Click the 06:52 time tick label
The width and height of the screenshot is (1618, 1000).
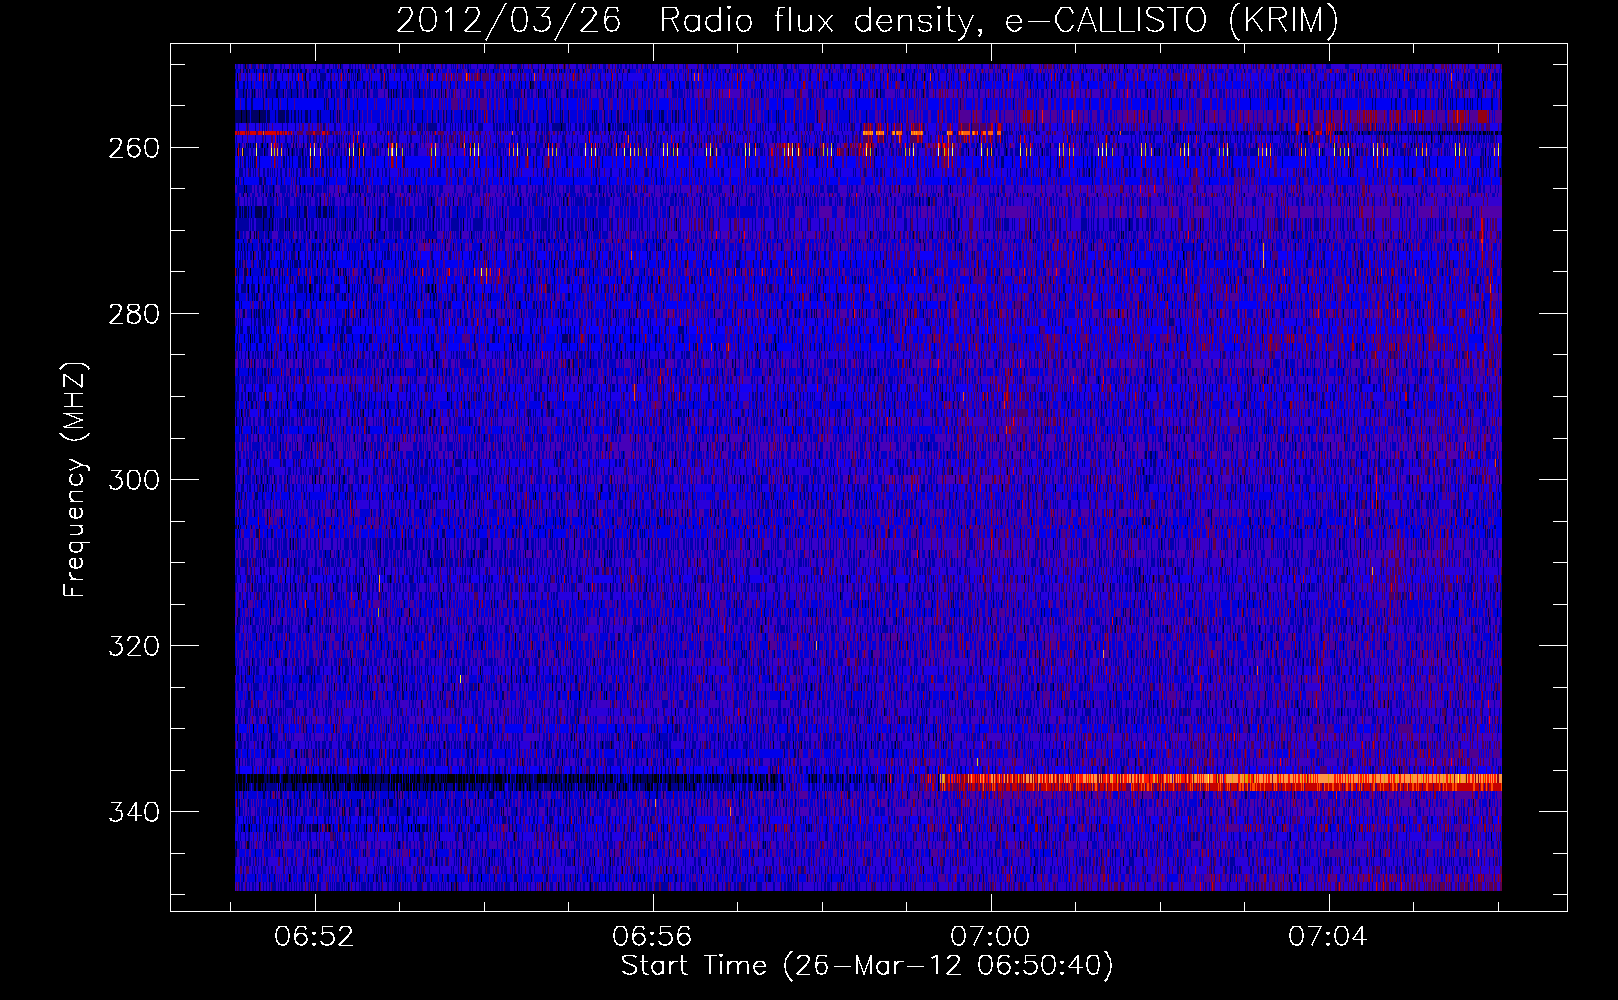[x=314, y=936]
